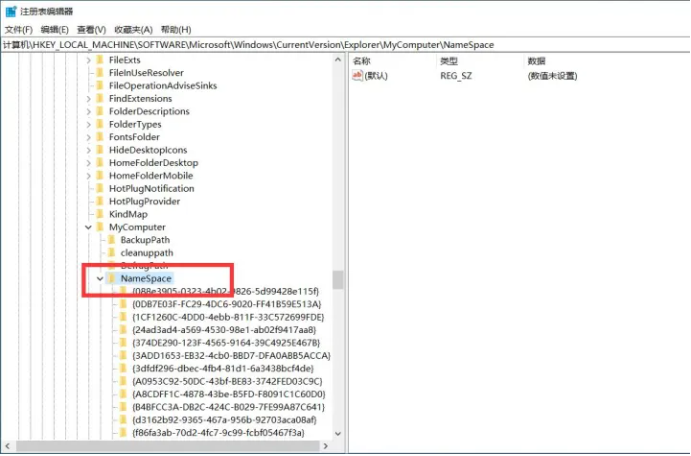Click the tree horizontal scrollbar right arrow
Image resolution: width=691 pixels, height=456 pixels.
(326, 446)
